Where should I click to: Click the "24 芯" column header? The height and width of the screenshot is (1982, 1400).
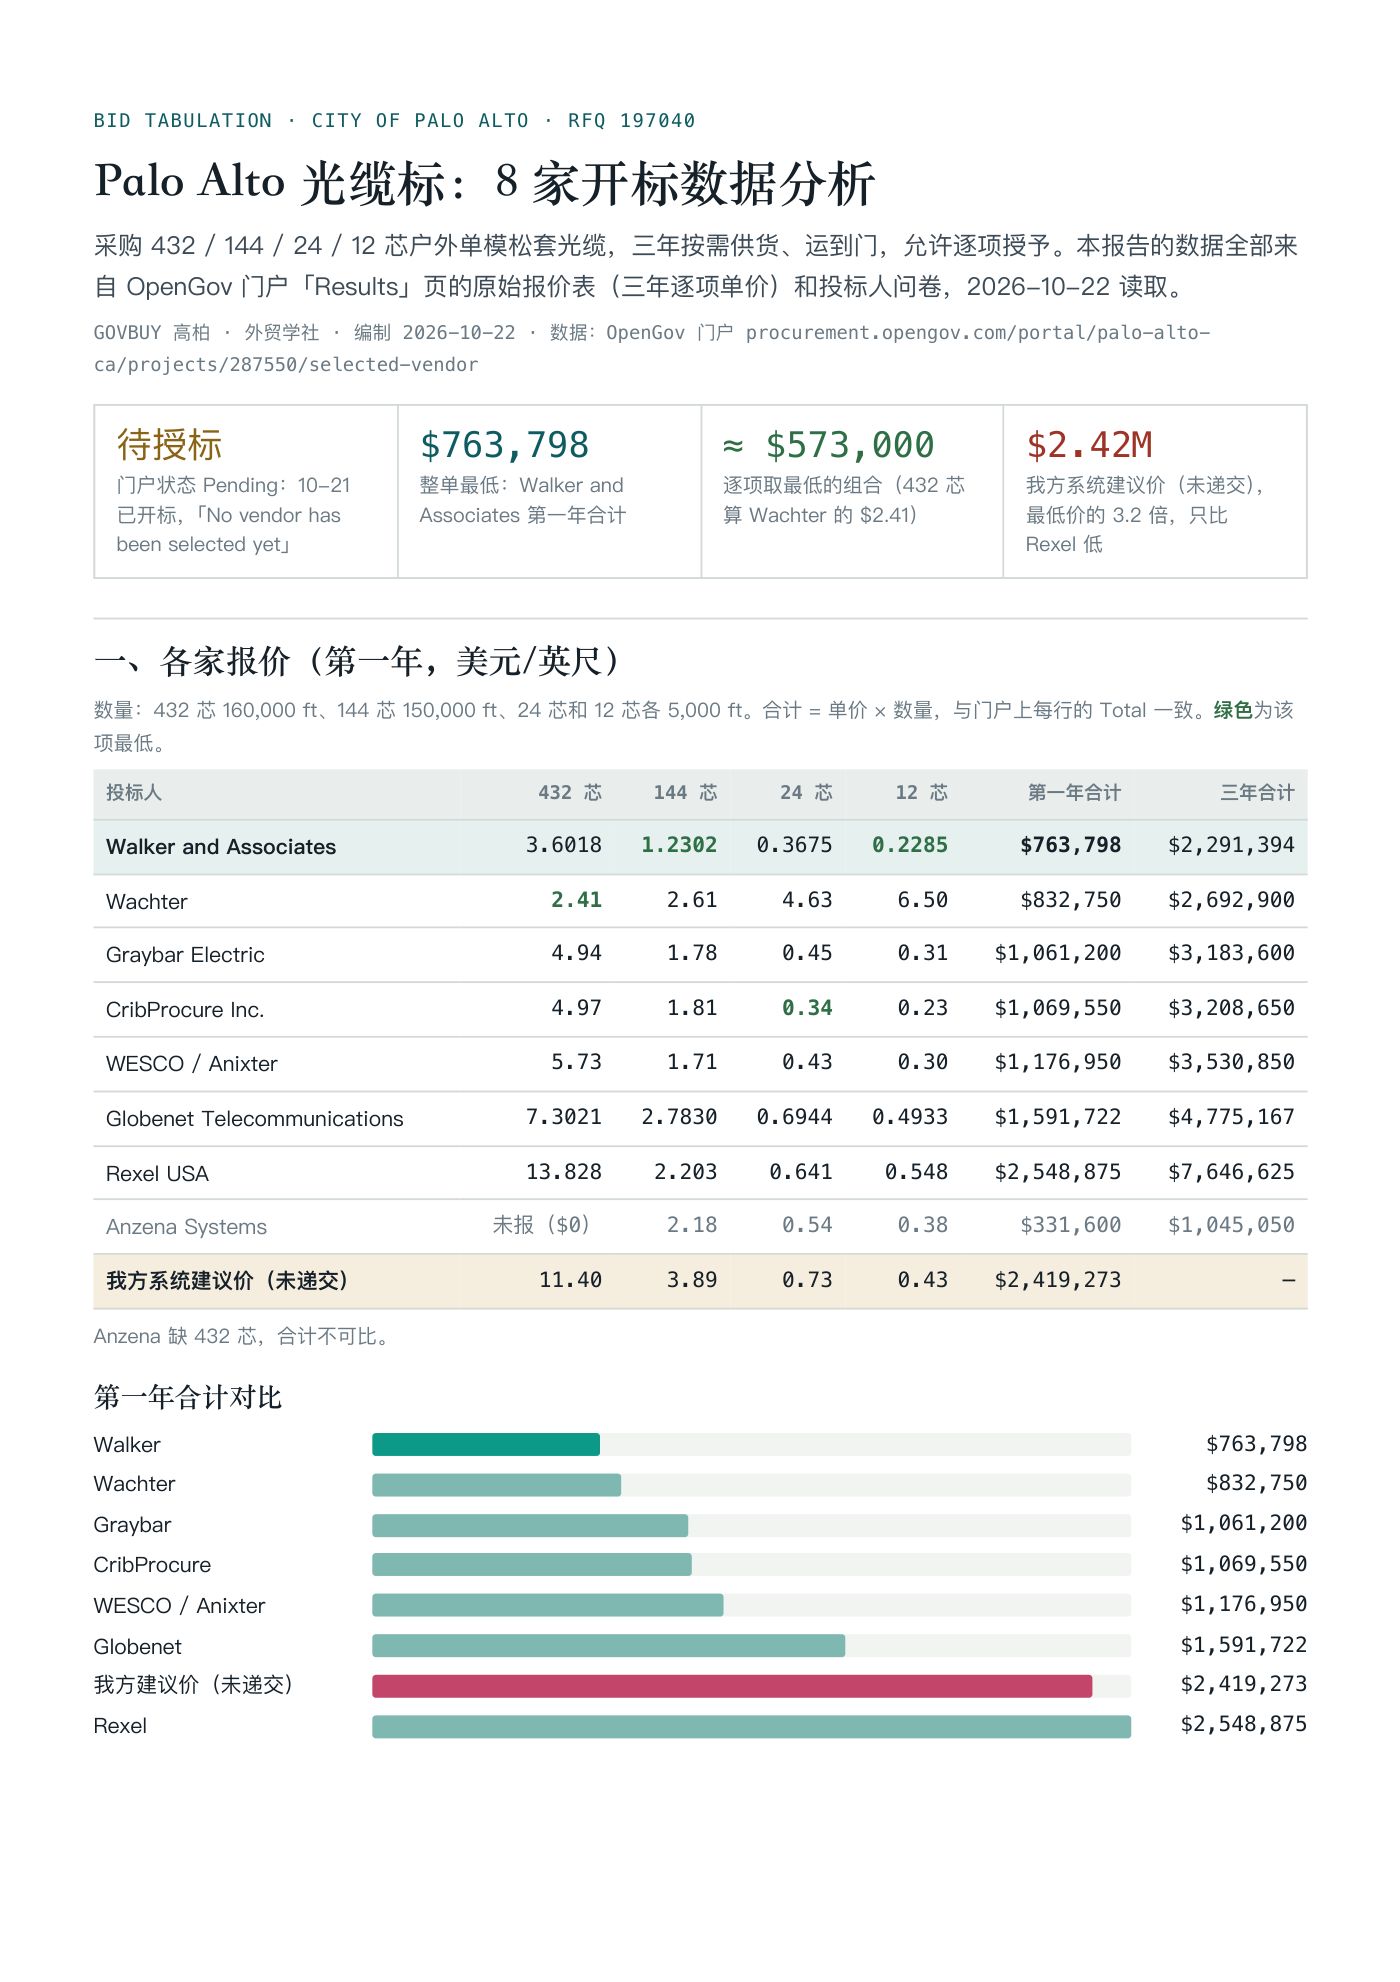(806, 793)
